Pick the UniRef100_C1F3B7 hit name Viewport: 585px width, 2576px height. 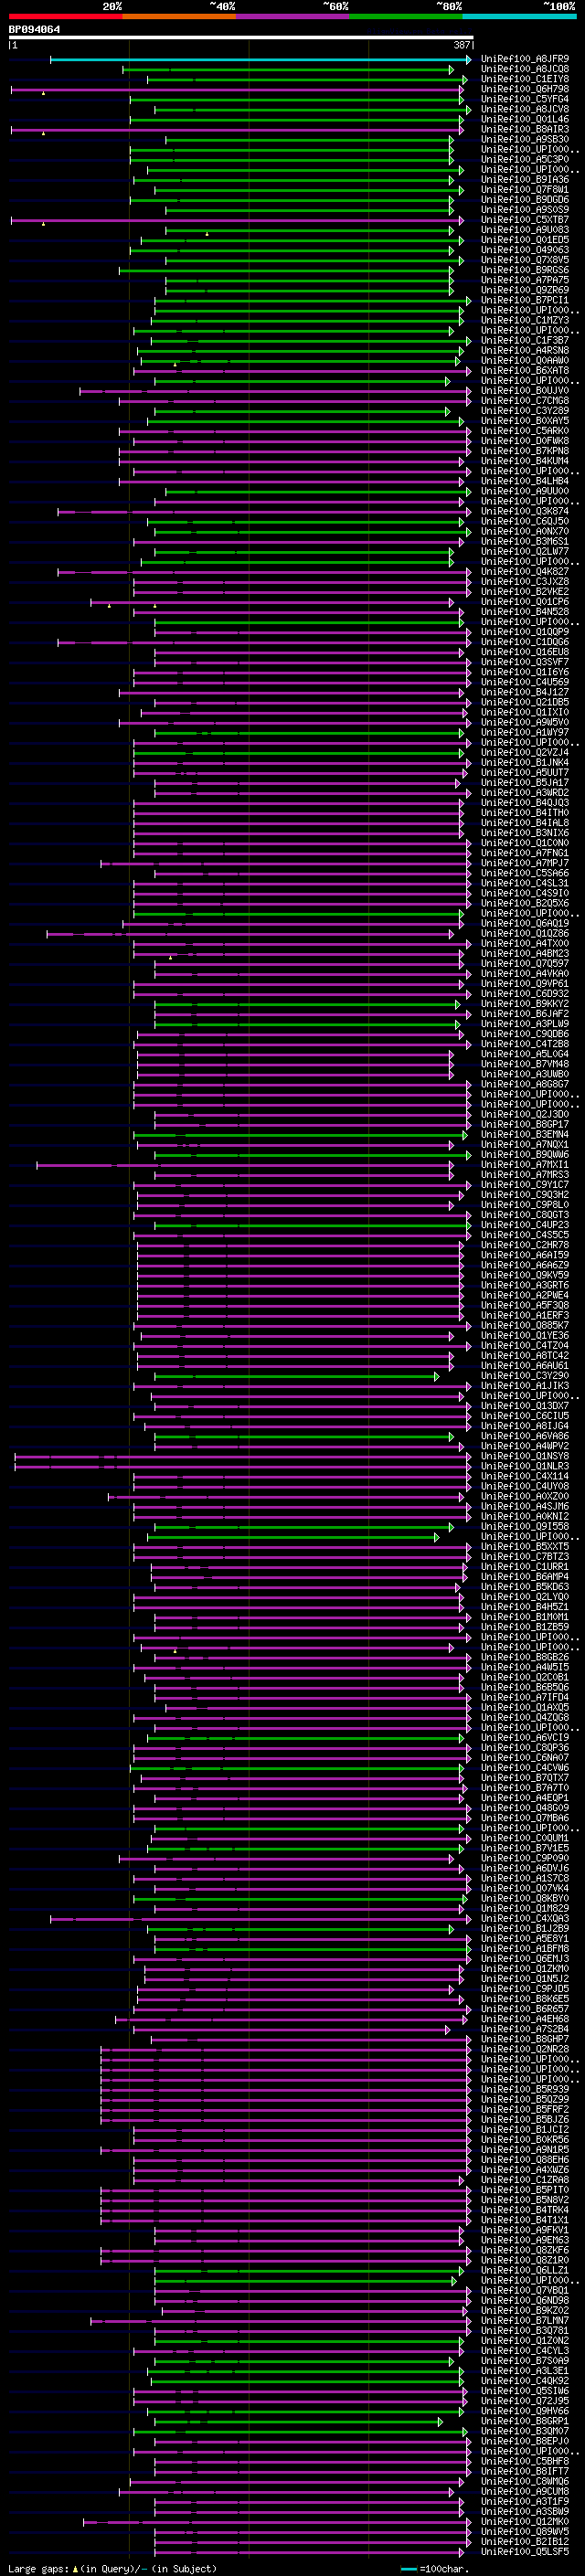point(525,340)
